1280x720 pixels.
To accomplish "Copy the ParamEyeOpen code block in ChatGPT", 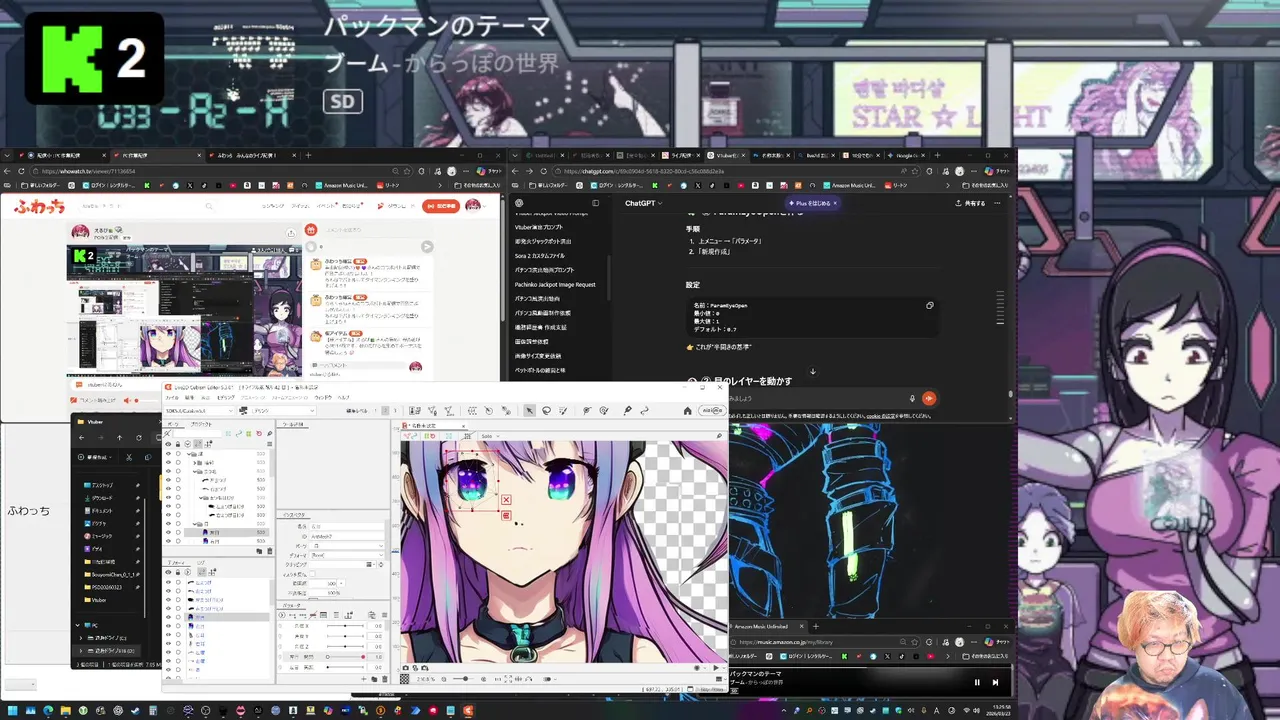I will point(930,305).
